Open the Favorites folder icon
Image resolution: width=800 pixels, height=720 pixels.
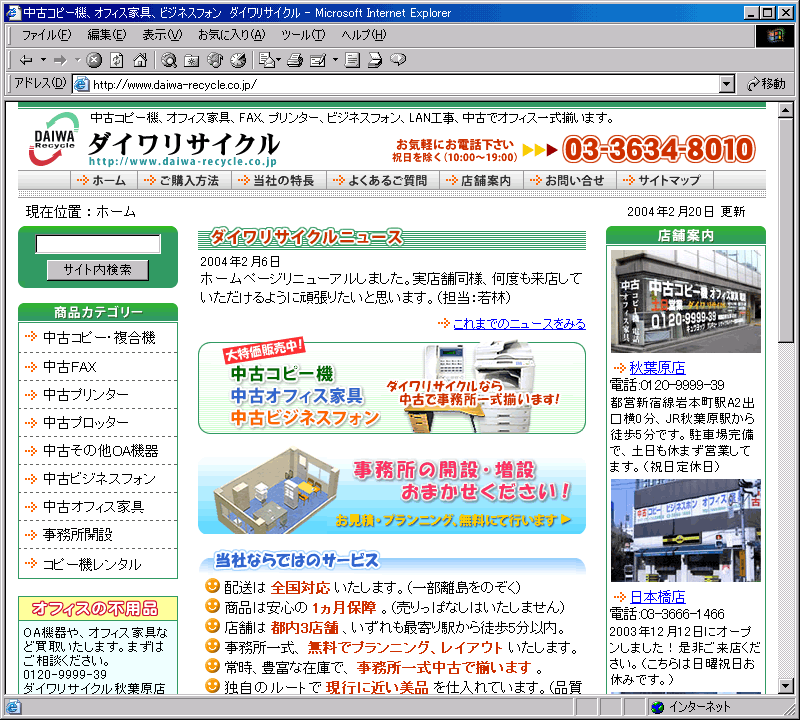(x=191, y=60)
